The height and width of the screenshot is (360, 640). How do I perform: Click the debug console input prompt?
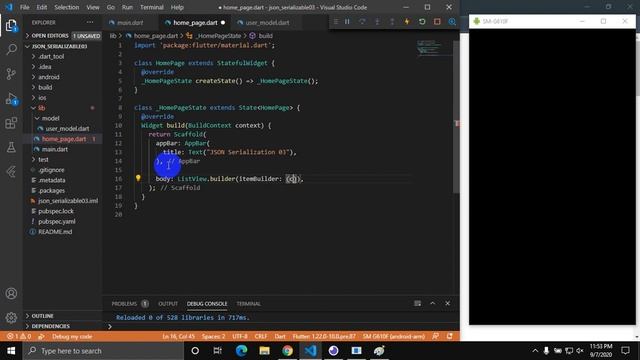pyautogui.click(x=282, y=327)
